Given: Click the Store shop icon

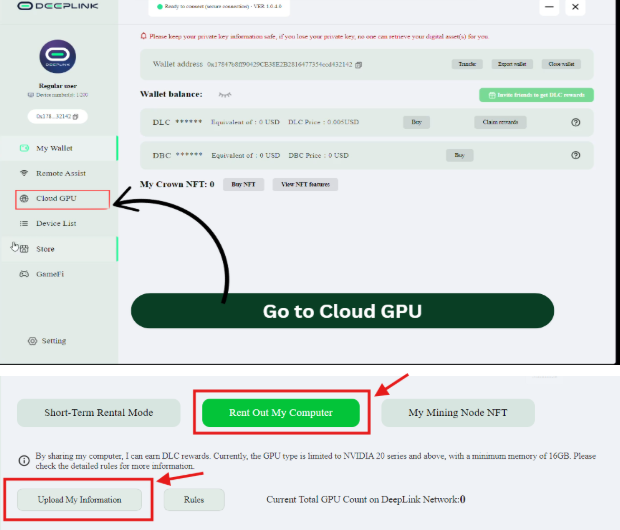Looking at the screenshot, I should coord(24,249).
